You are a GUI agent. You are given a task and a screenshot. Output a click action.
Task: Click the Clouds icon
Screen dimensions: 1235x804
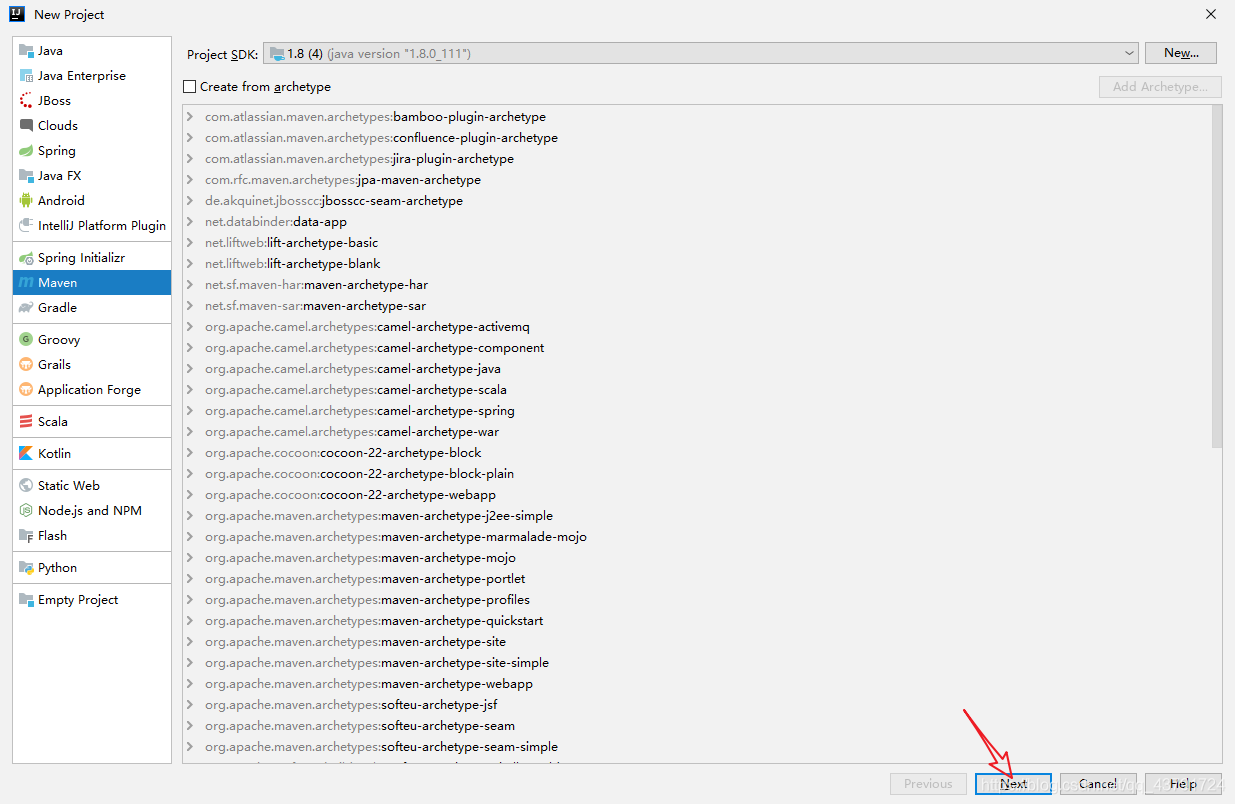[x=26, y=126]
